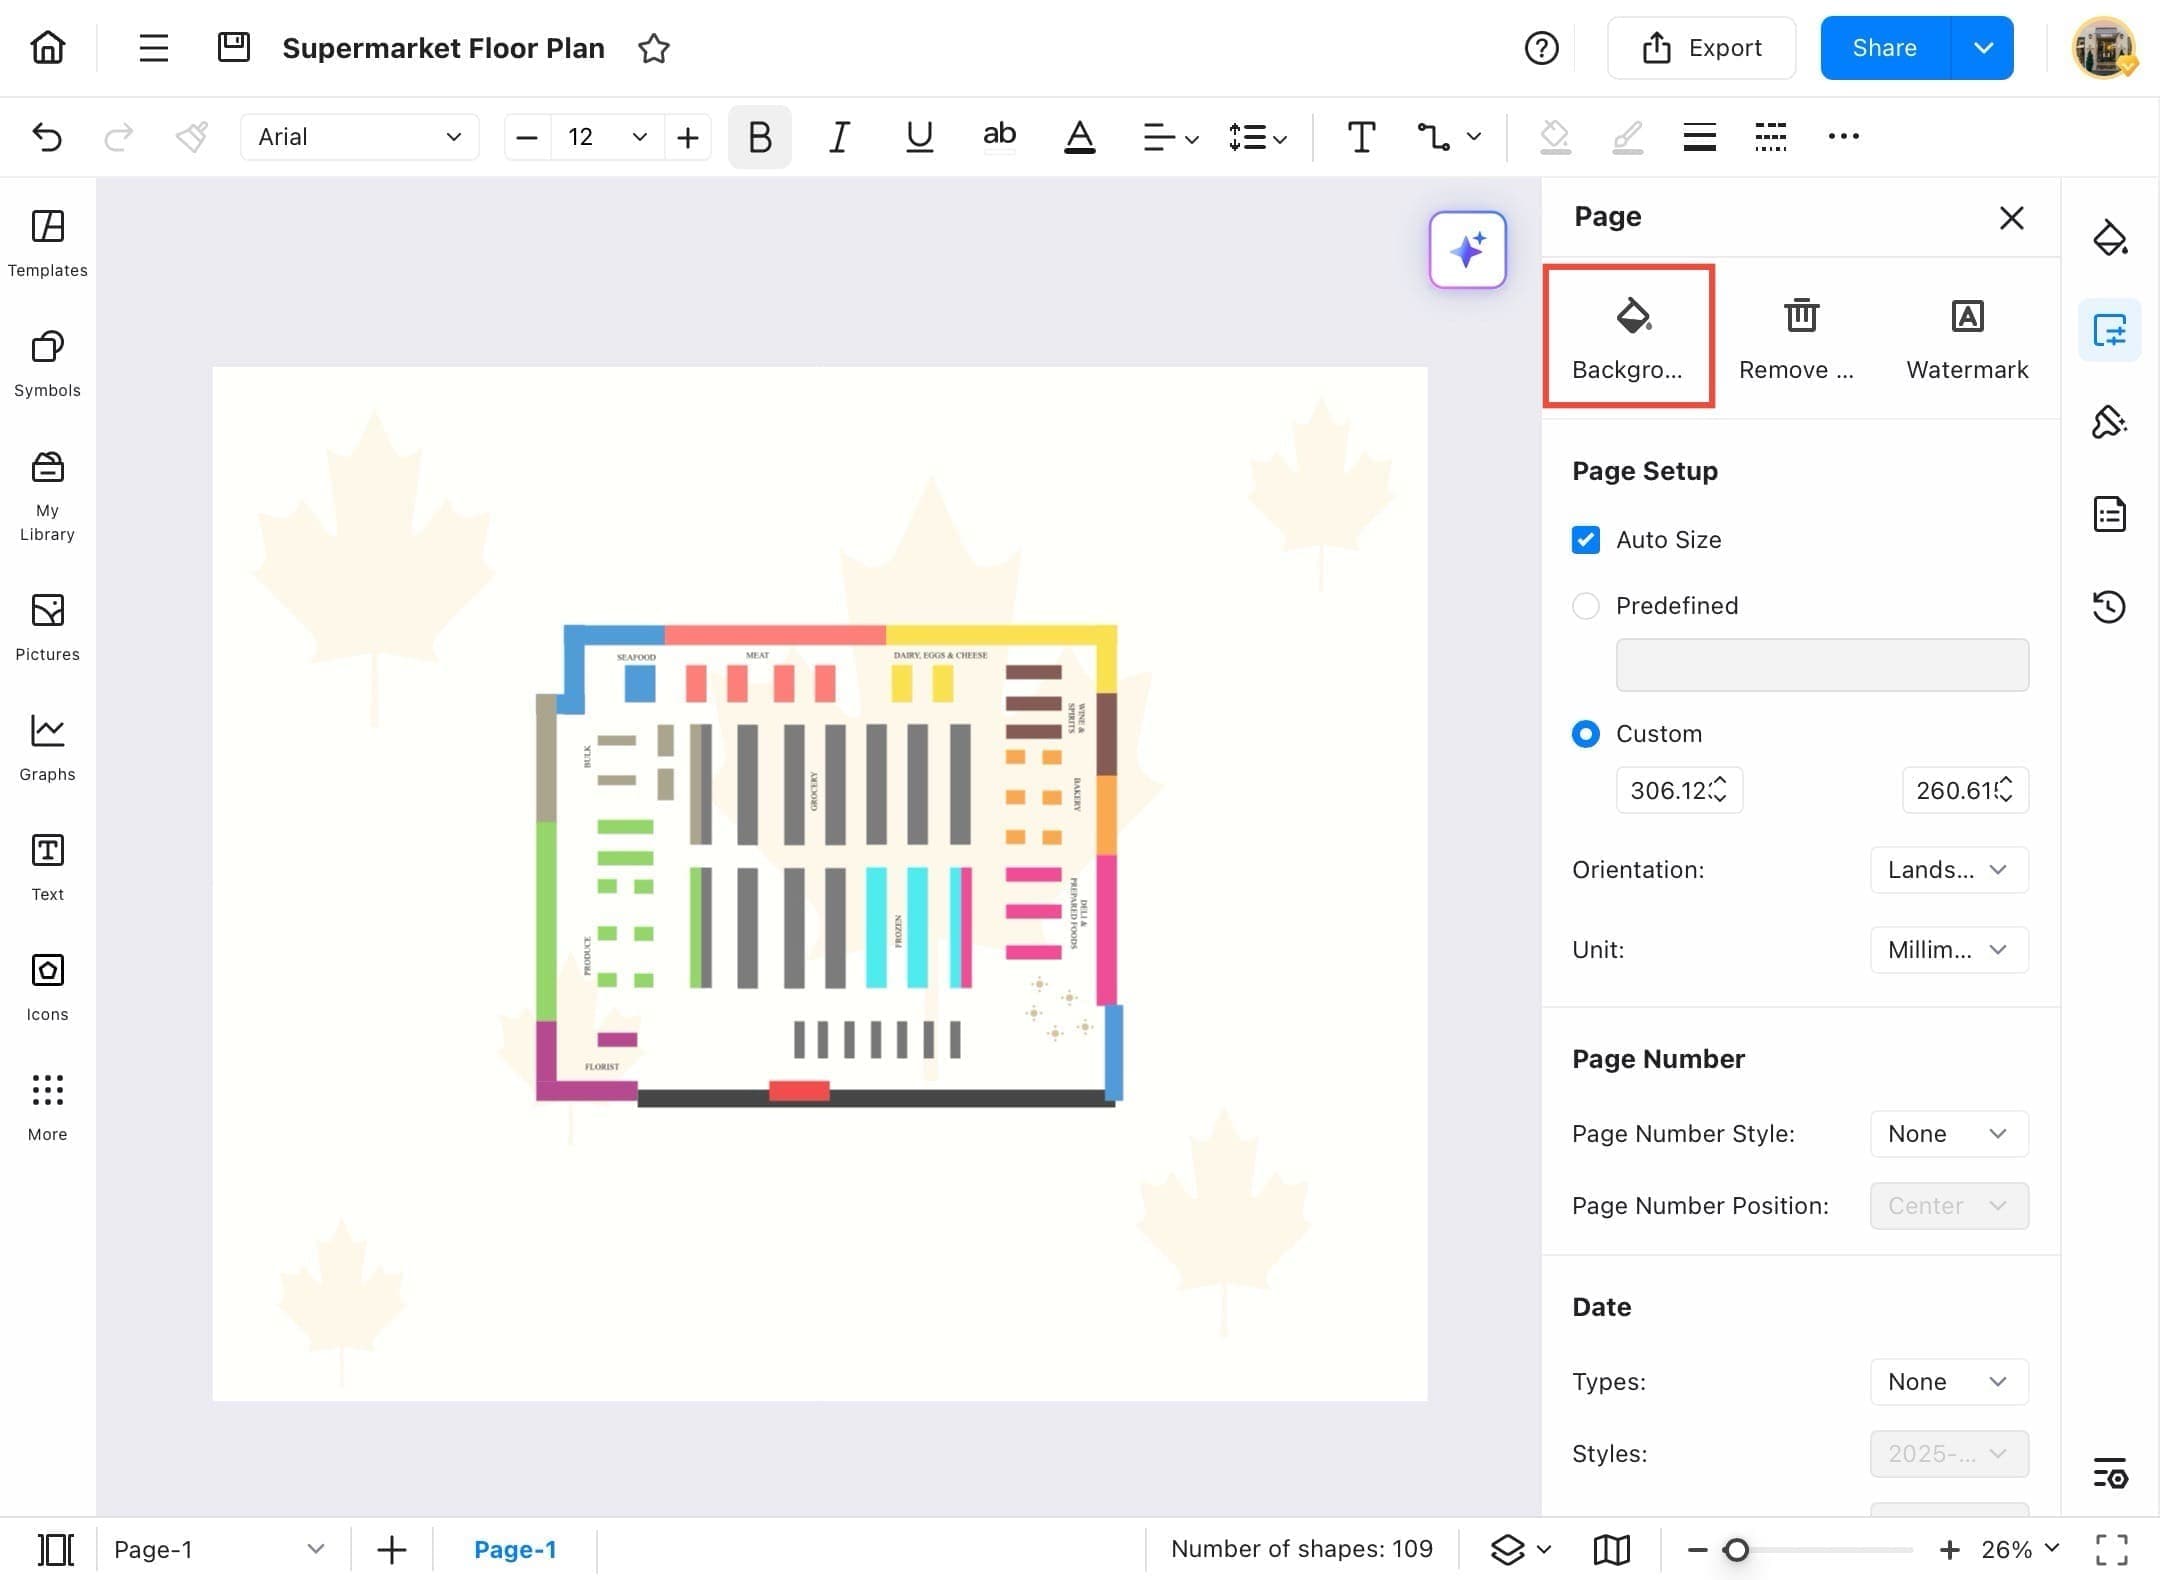The width and height of the screenshot is (2160, 1580).
Task: Click the zoom slider handle
Action: coord(1736,1549)
